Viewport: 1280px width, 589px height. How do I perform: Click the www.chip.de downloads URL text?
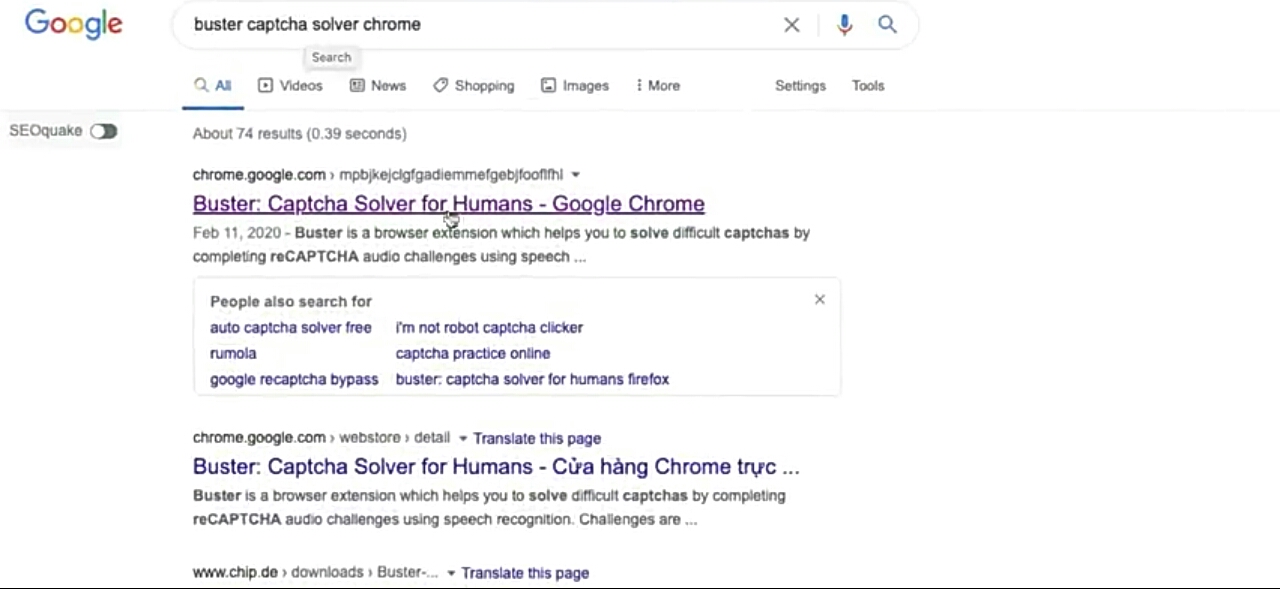tap(316, 572)
